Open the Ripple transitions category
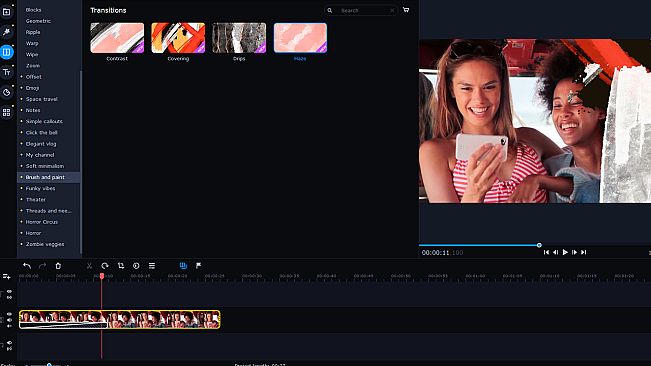Viewport: 651px width, 366px height. pos(33,32)
